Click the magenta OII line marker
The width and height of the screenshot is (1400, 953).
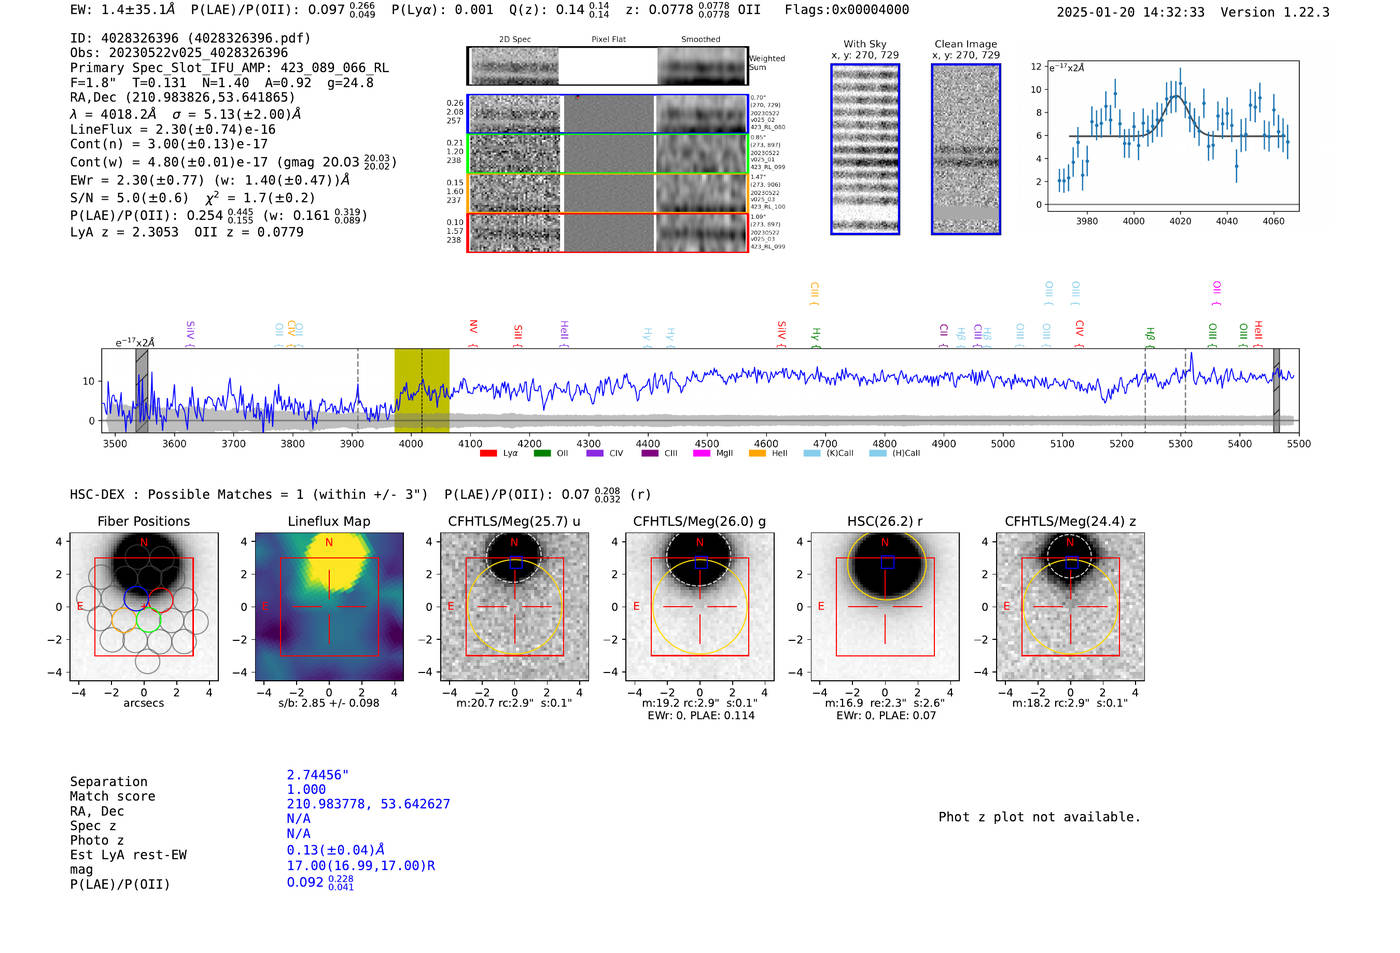pyautogui.click(x=1216, y=293)
